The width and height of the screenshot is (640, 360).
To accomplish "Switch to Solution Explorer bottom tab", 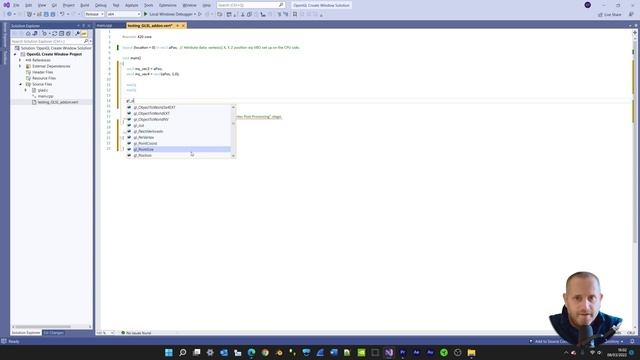I will point(26,333).
